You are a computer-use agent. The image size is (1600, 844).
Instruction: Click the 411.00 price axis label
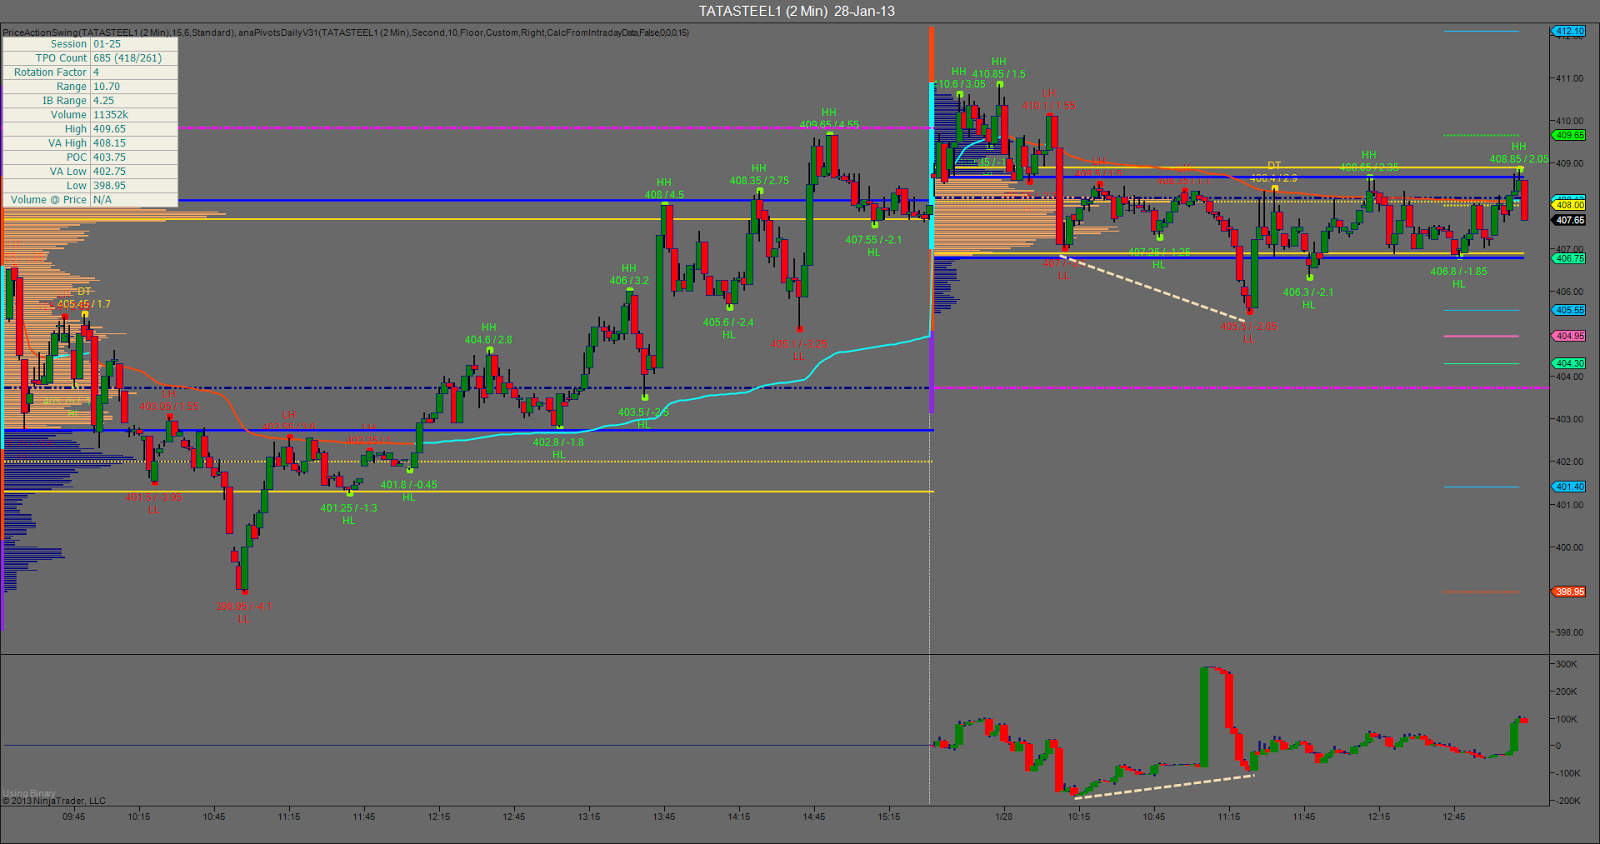pos(1569,78)
